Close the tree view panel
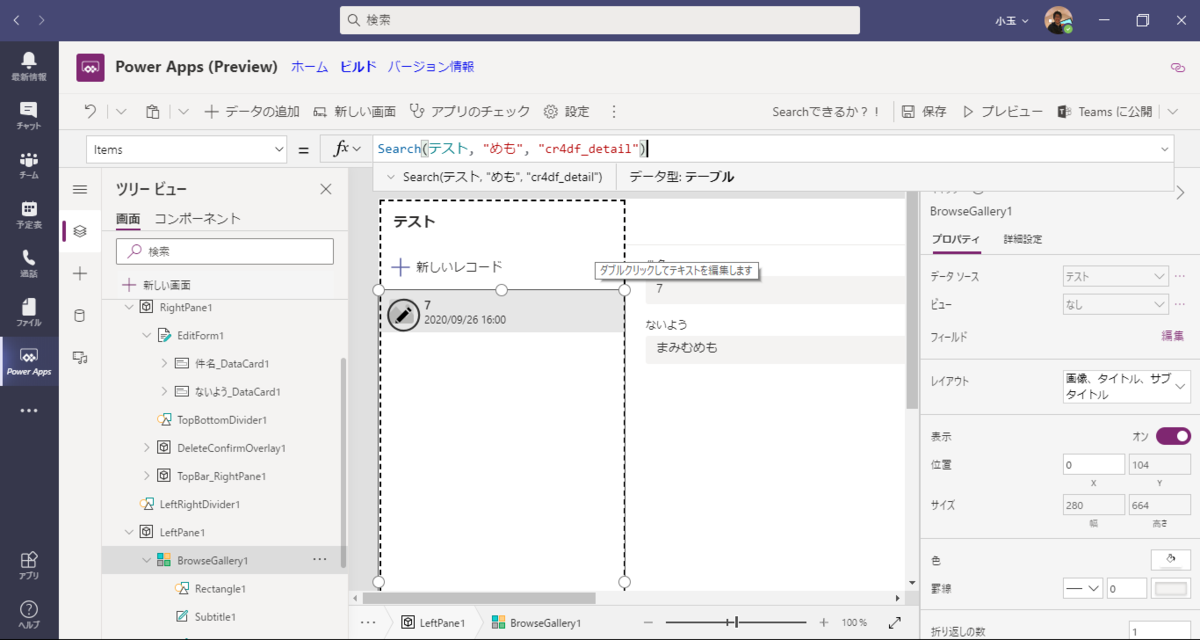The width and height of the screenshot is (1200, 640). click(325, 189)
